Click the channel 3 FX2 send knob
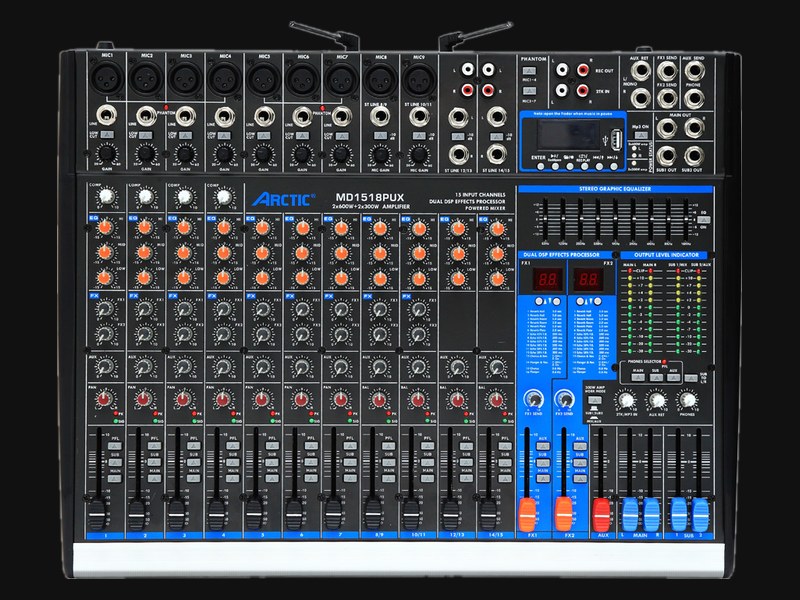The height and width of the screenshot is (600, 800). point(184,334)
